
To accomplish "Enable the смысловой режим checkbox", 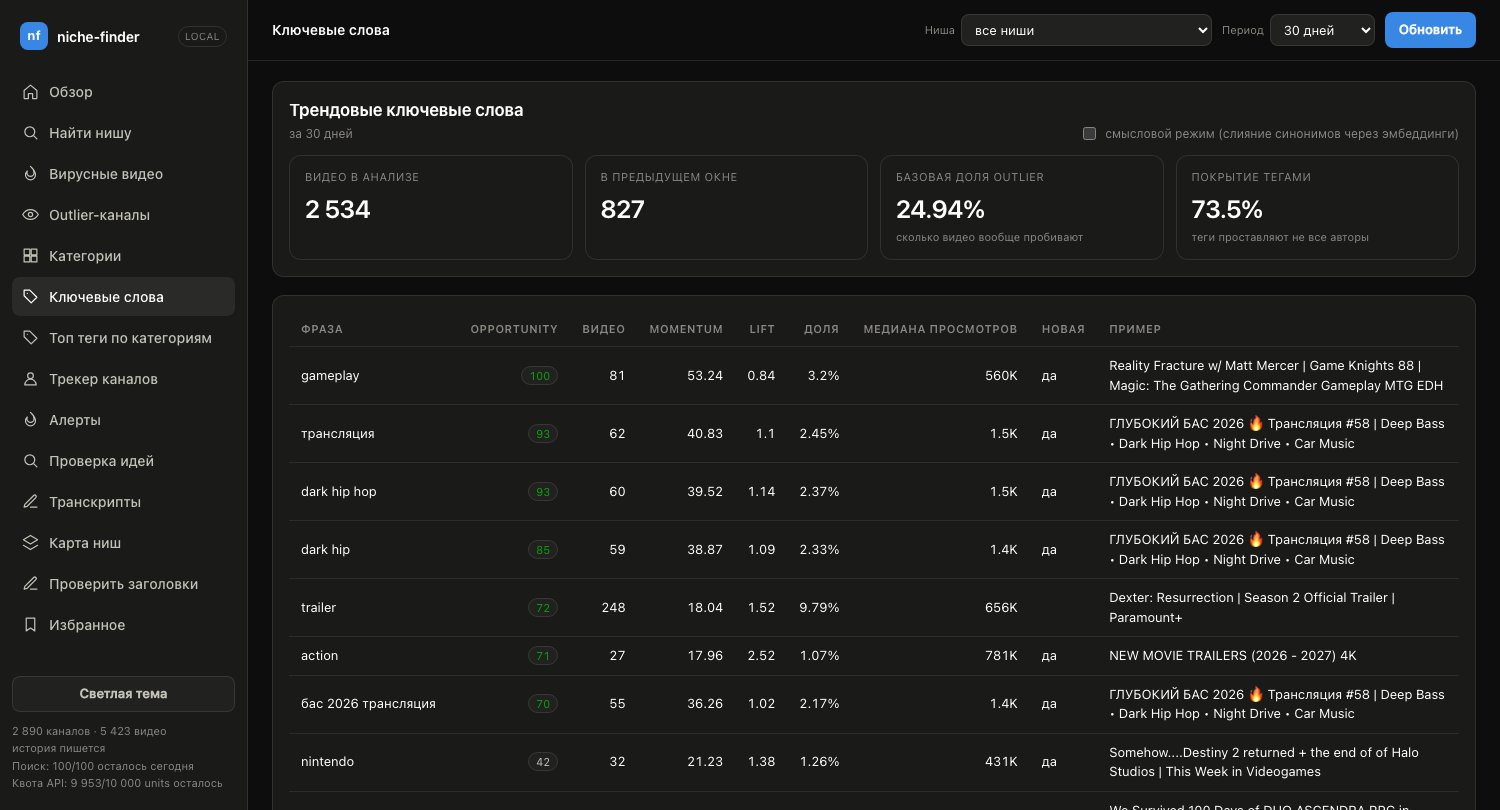I will (1090, 134).
